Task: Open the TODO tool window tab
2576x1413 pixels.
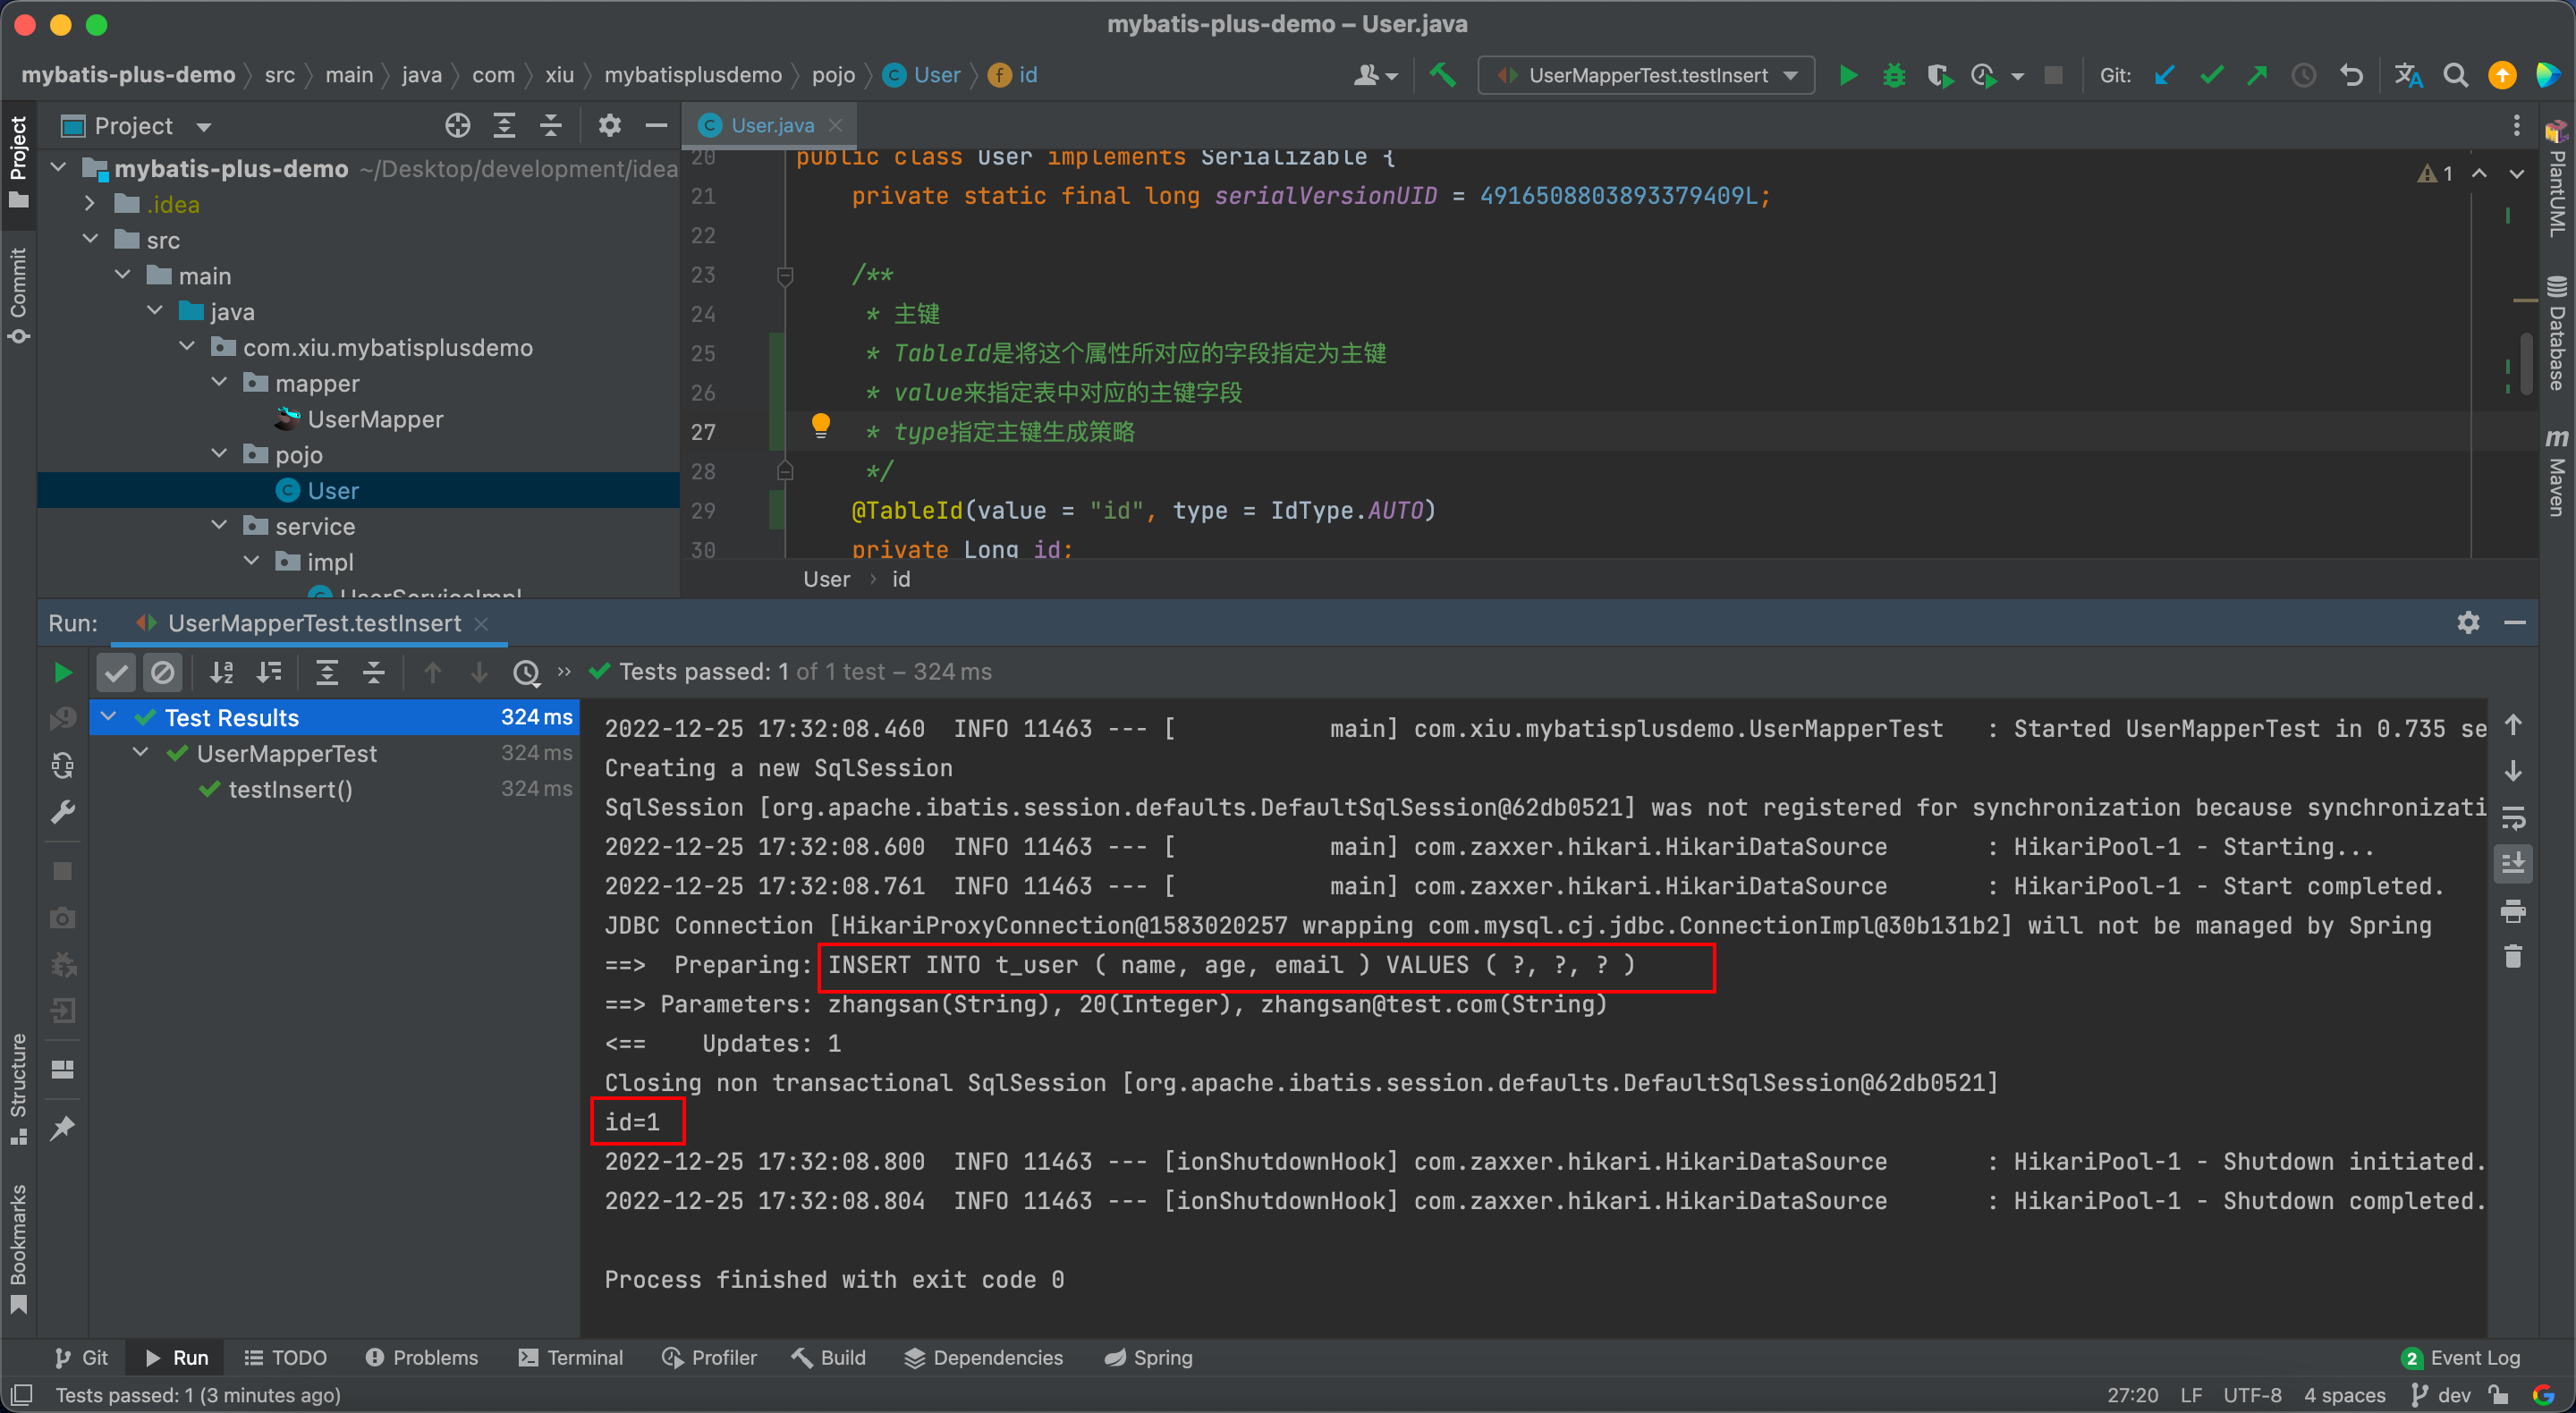Action: [x=285, y=1357]
